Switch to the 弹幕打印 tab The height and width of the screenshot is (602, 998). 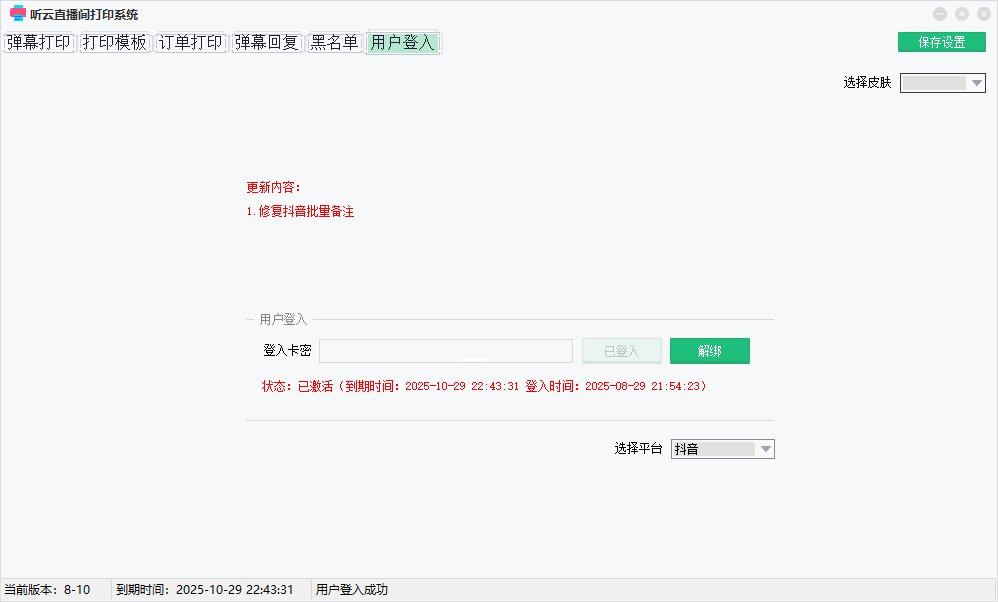click(39, 43)
